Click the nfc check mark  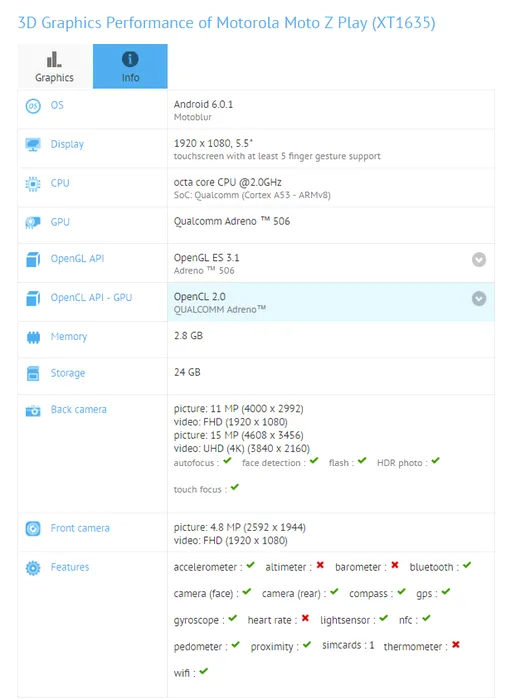[x=426, y=618]
